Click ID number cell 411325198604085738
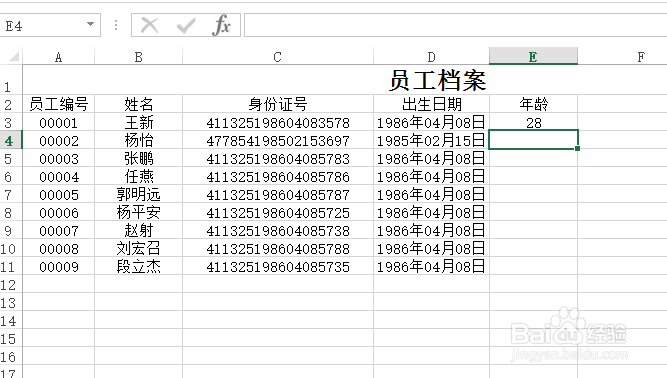 tap(278, 230)
